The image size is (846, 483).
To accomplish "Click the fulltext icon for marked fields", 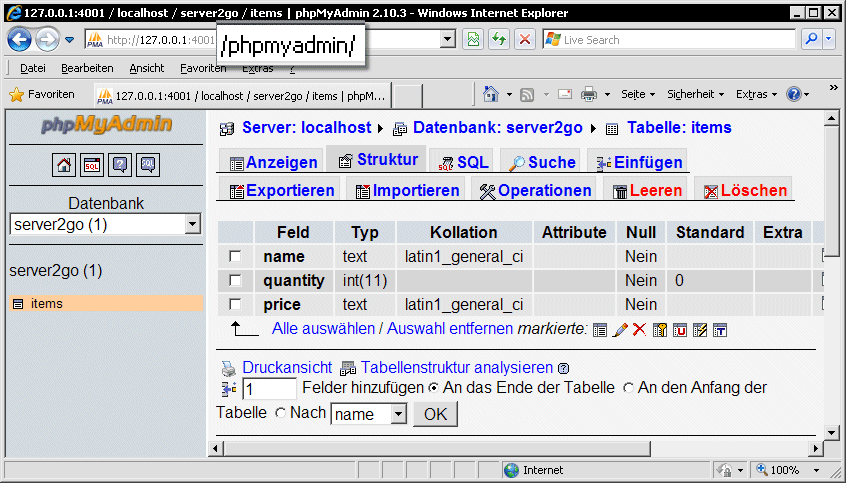I will 720,330.
